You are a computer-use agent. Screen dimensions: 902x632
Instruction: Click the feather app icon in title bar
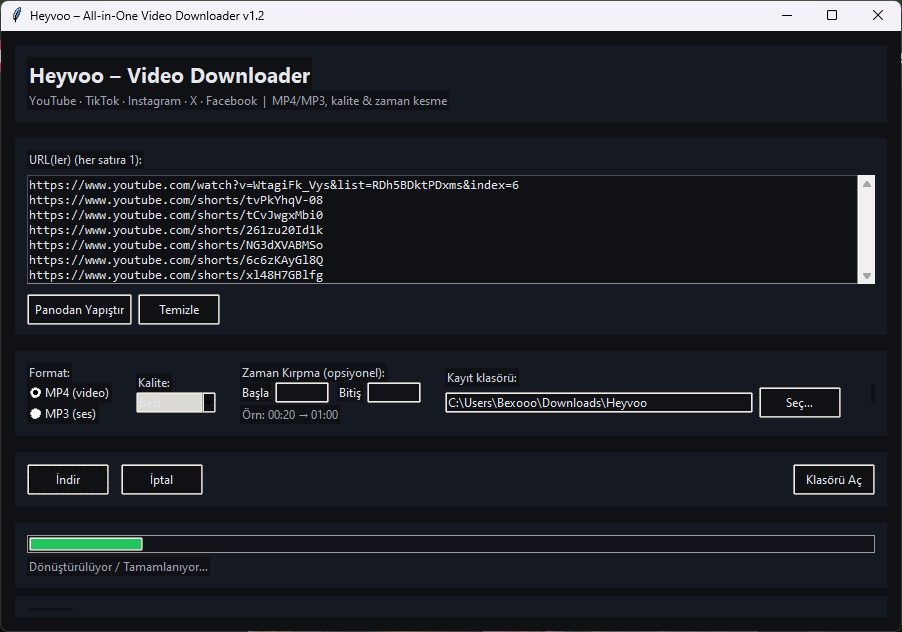pyautogui.click(x=17, y=16)
